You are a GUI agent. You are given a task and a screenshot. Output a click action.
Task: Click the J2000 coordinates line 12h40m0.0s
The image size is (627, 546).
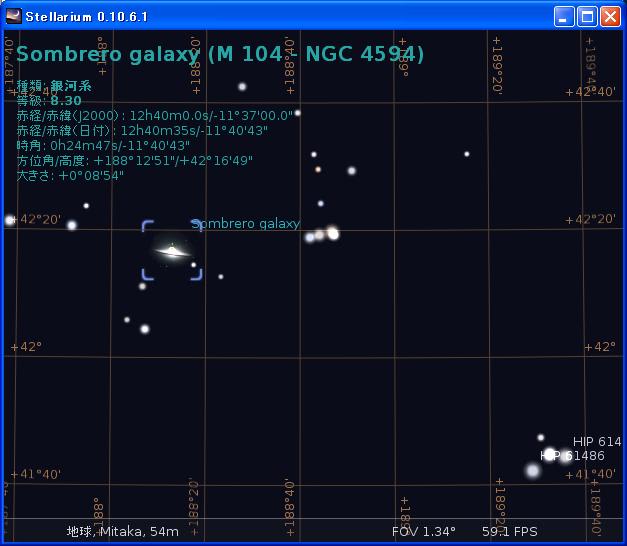coord(155,116)
